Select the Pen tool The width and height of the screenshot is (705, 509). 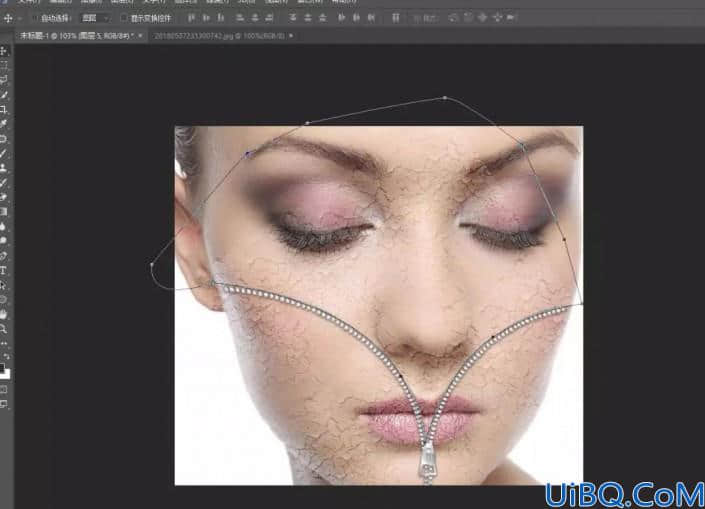pos(4,255)
